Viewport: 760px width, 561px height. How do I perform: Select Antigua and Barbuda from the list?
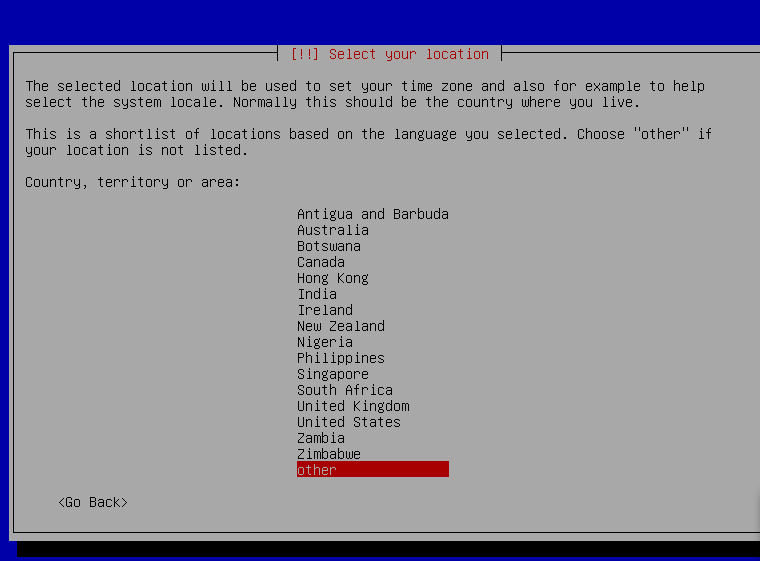pyautogui.click(x=372, y=214)
